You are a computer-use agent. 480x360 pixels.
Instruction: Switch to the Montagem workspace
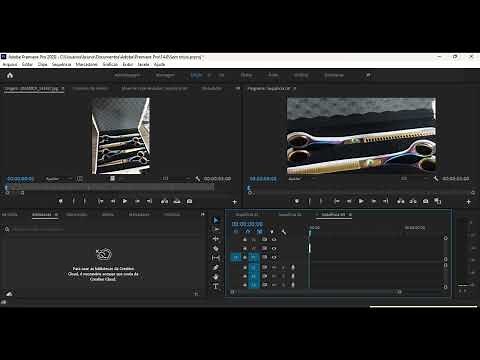(x=165, y=75)
